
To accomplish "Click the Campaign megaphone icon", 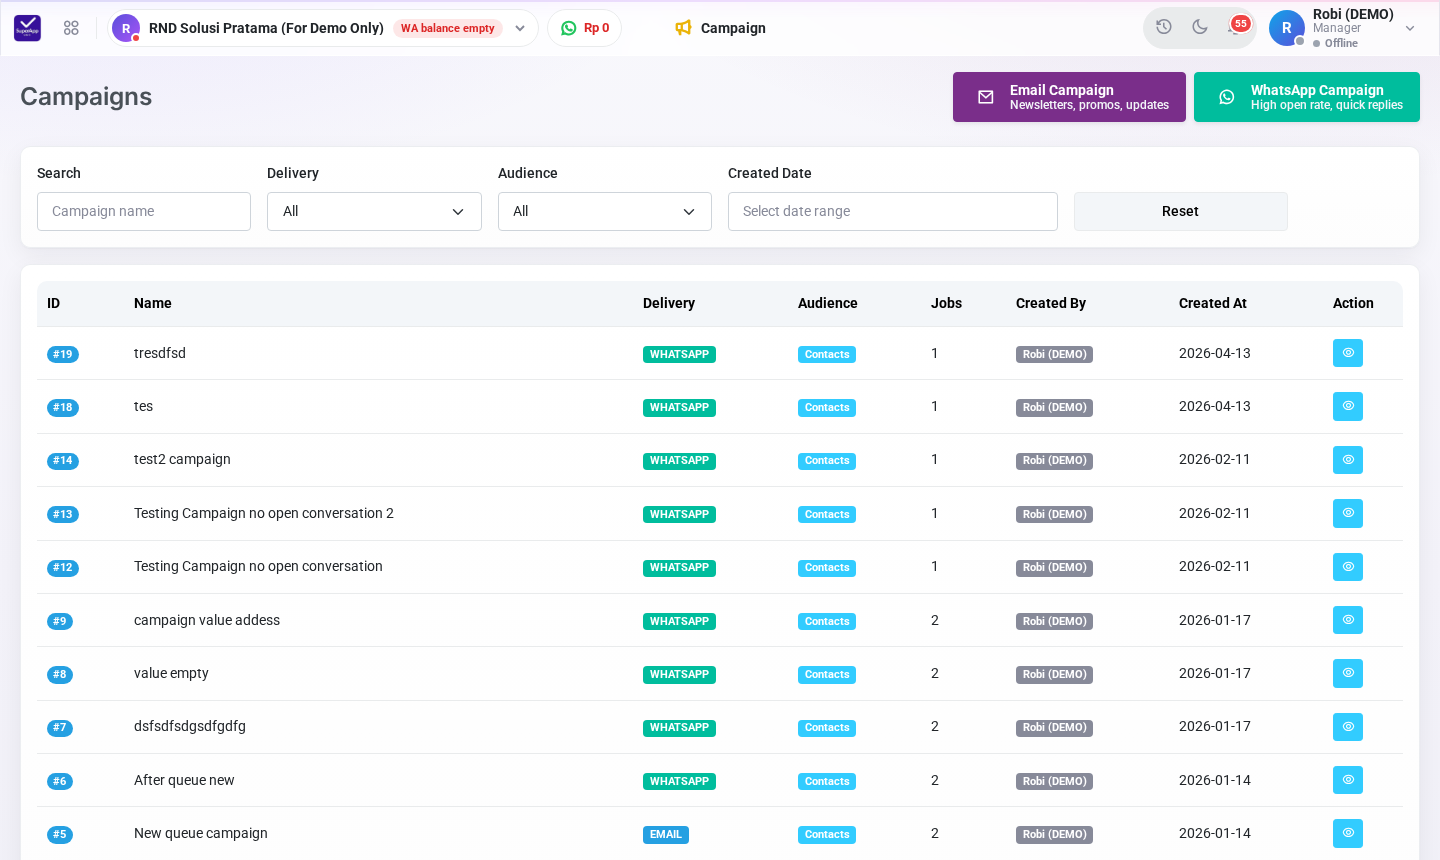I will click(x=683, y=28).
